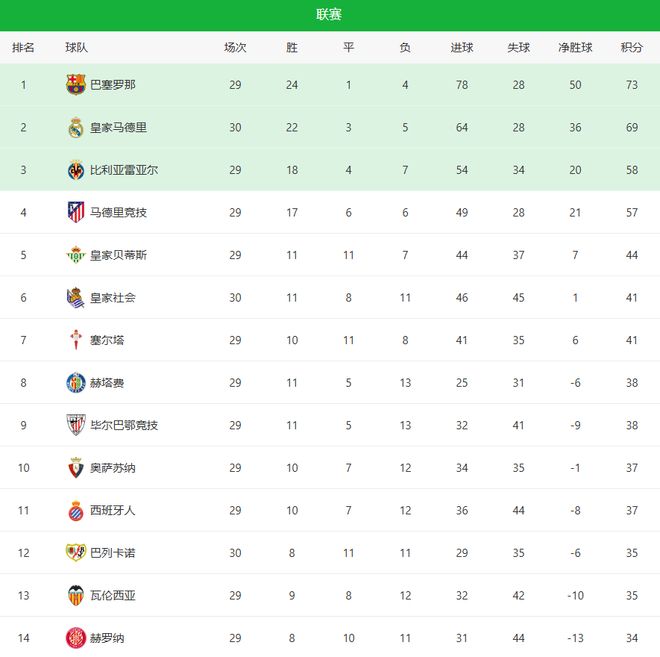Click the Getafe blue crest icon

click(x=76, y=382)
